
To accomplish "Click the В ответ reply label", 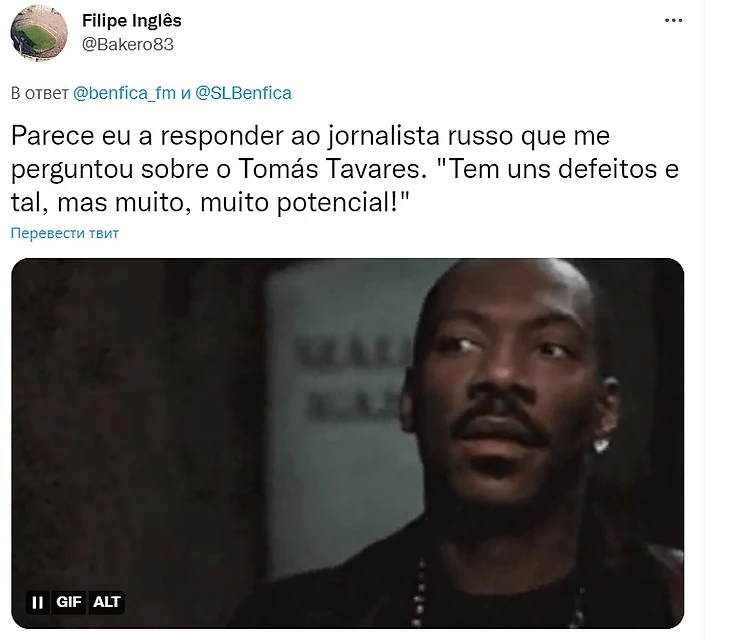I will (40, 93).
